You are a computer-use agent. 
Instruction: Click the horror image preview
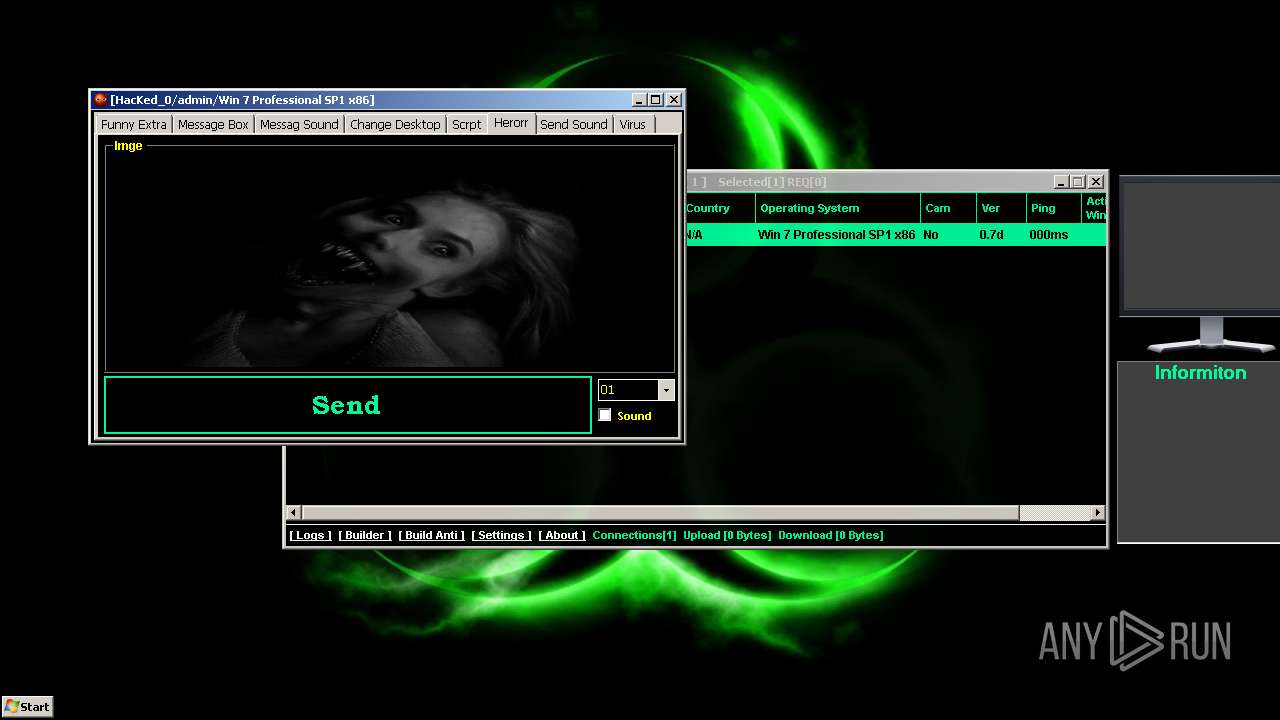[390, 260]
